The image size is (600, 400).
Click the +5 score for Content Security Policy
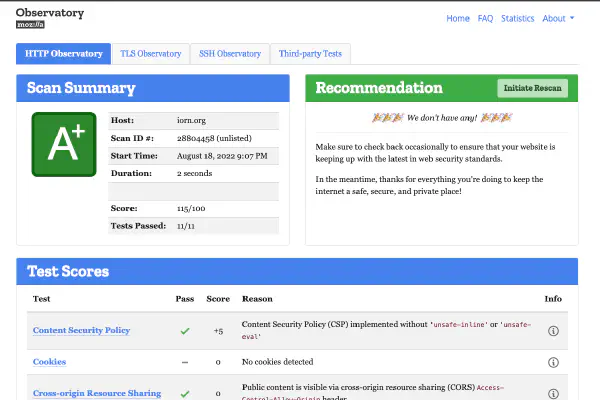(x=218, y=331)
